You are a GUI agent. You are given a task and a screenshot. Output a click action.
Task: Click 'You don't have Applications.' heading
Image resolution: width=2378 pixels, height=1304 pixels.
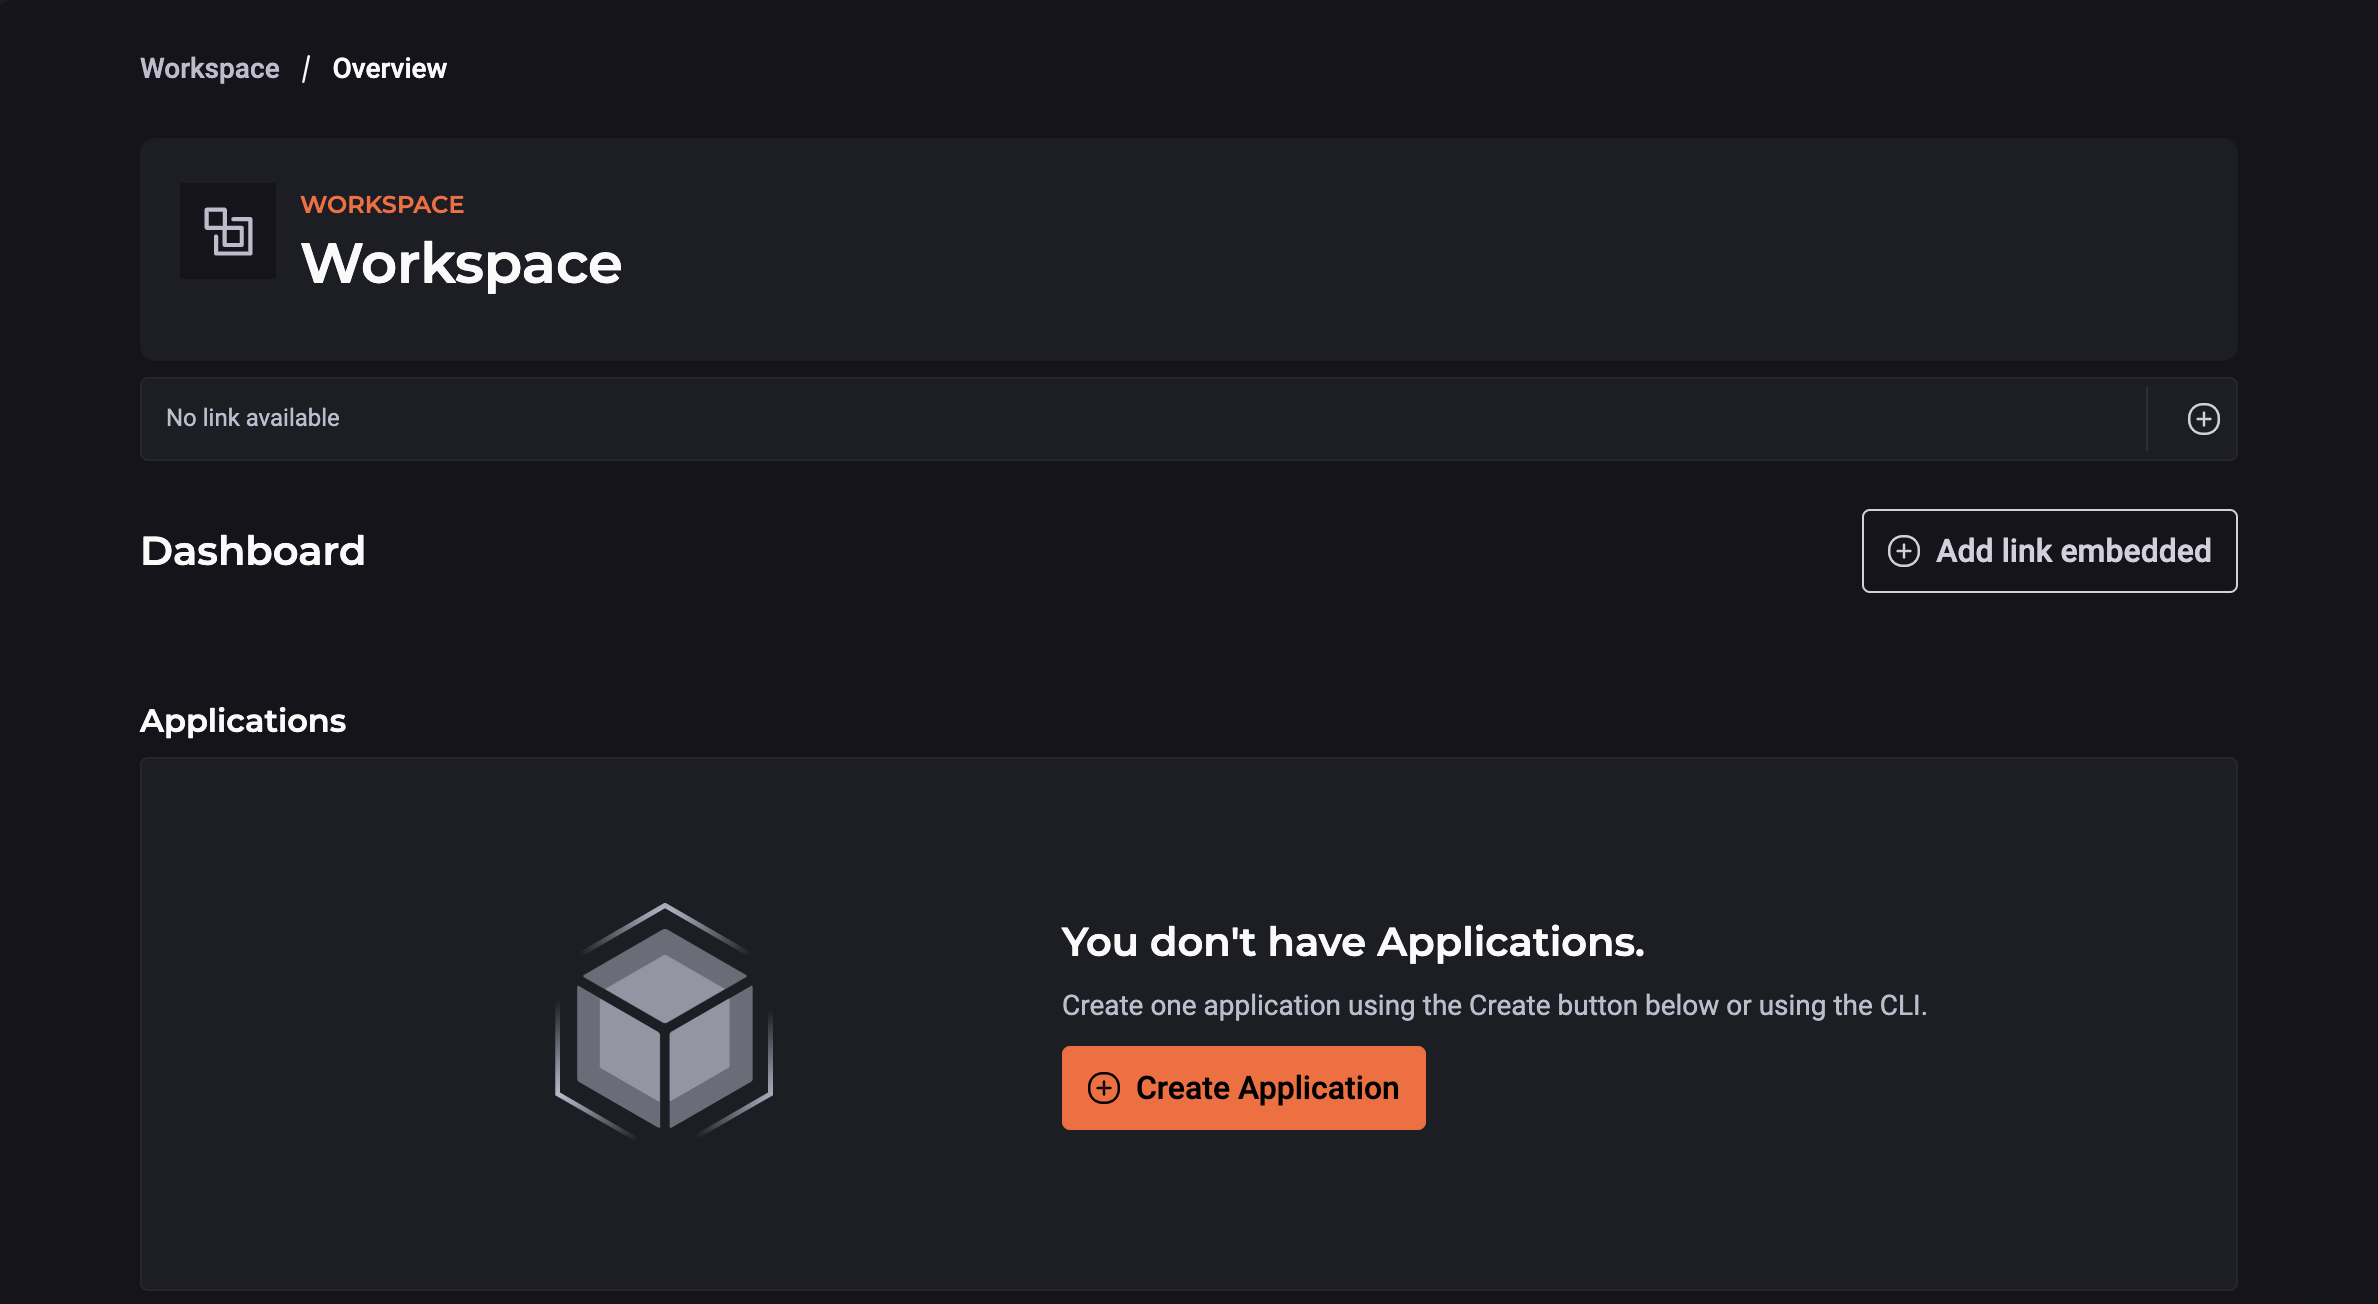pyautogui.click(x=1352, y=942)
